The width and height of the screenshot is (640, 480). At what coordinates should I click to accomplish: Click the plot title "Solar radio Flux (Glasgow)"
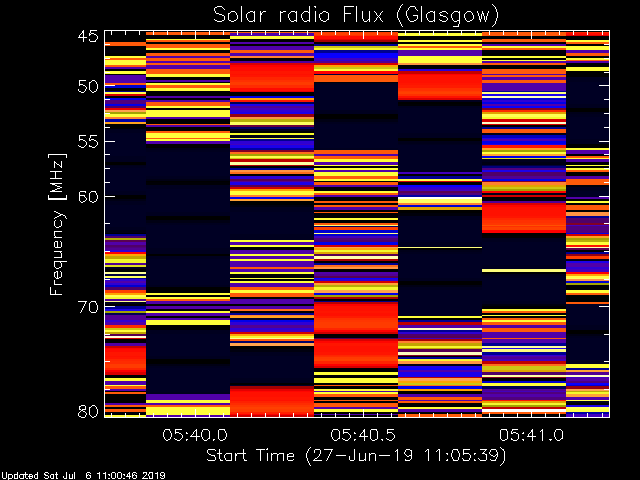356,15
